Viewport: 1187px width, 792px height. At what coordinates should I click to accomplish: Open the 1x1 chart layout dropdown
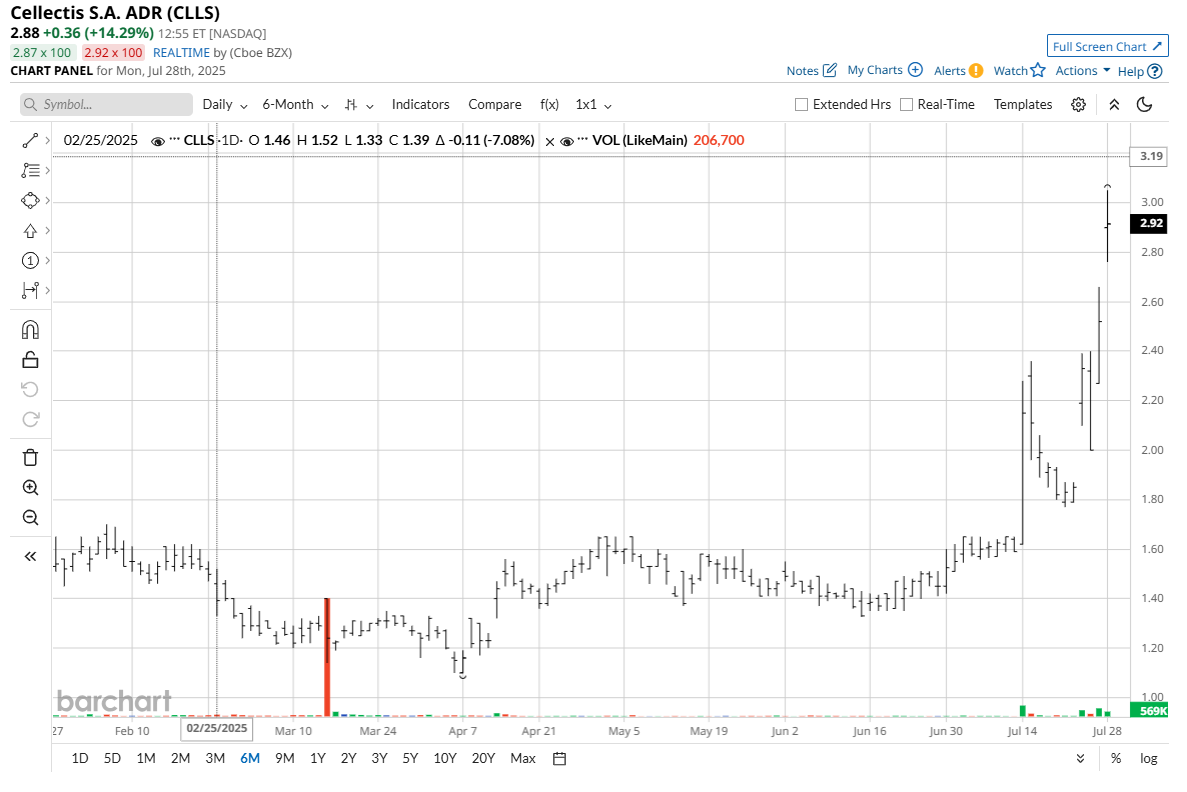pyautogui.click(x=594, y=104)
